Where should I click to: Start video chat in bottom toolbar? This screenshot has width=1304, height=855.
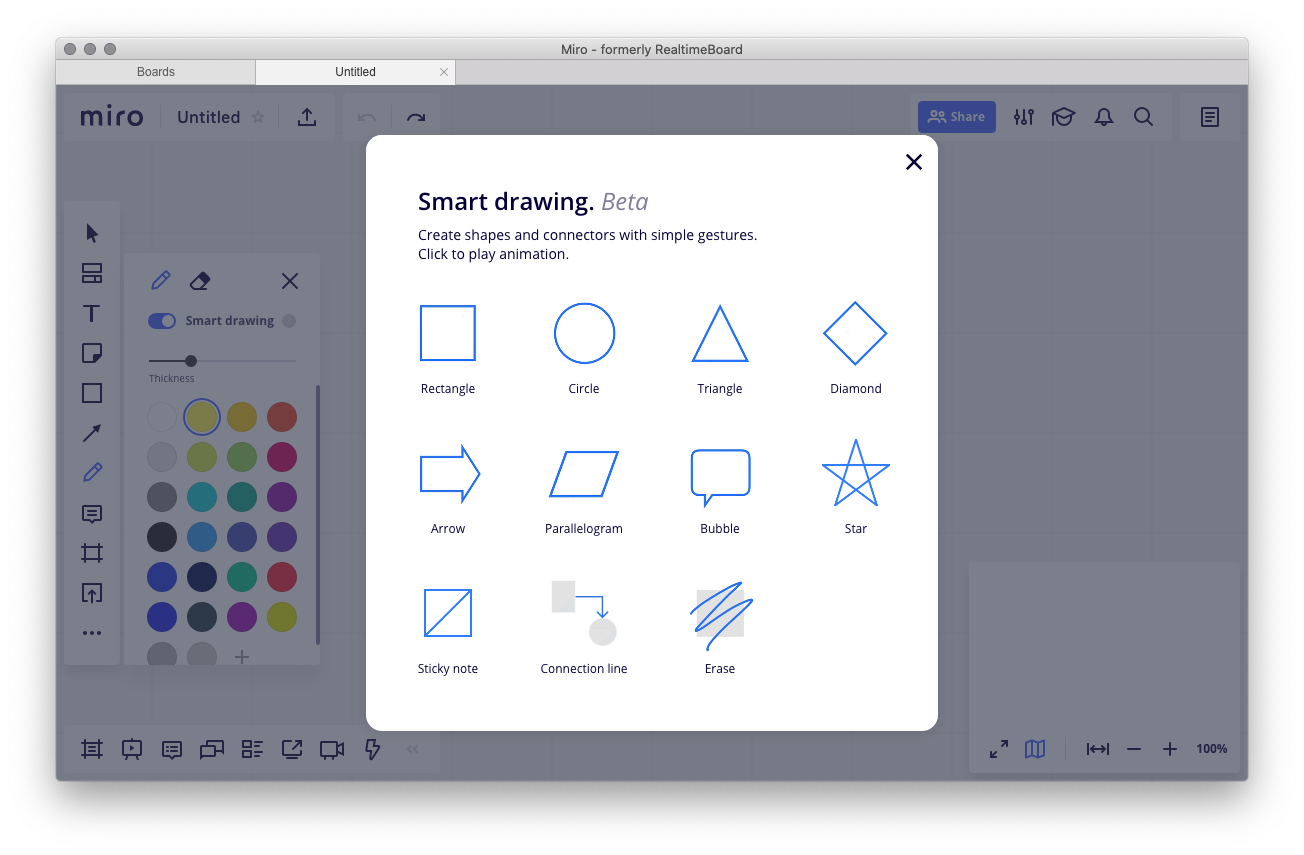click(x=332, y=749)
